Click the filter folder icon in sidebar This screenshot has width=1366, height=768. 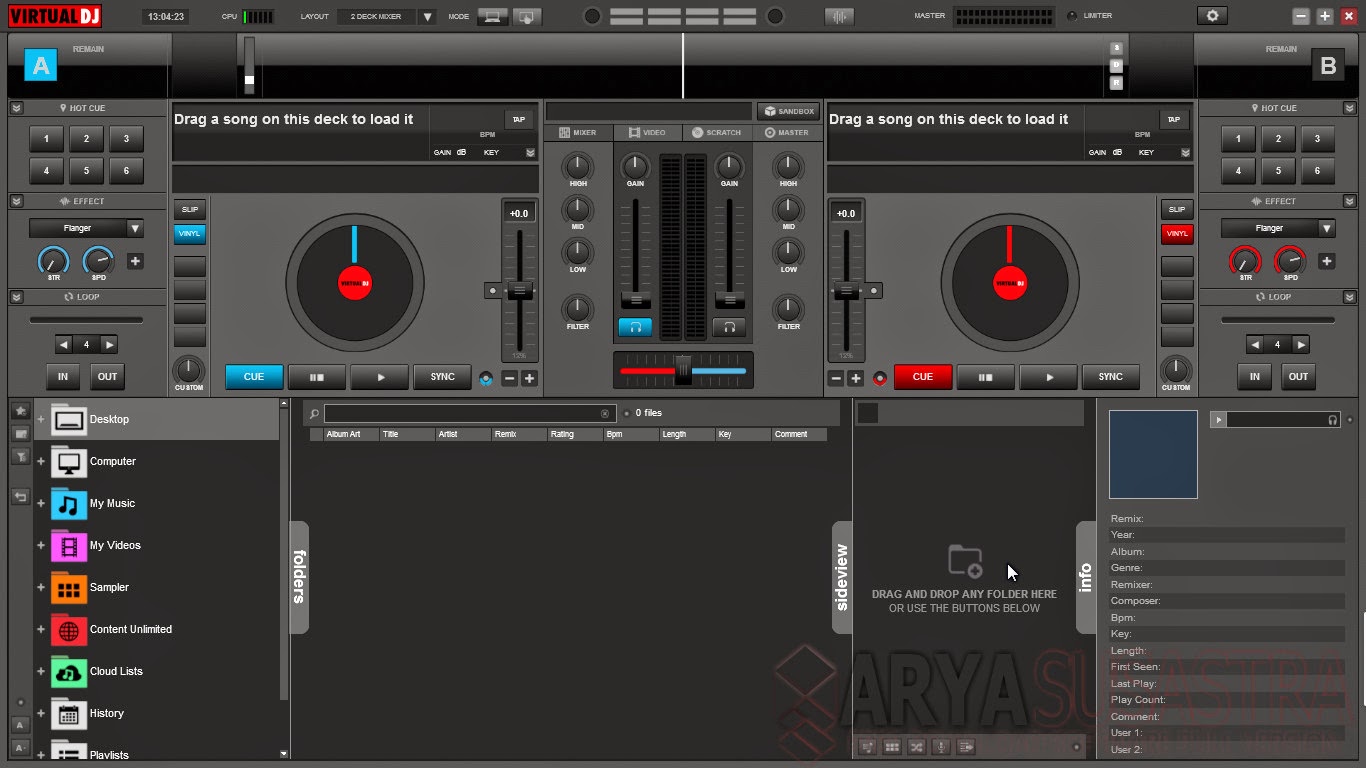tap(20, 457)
